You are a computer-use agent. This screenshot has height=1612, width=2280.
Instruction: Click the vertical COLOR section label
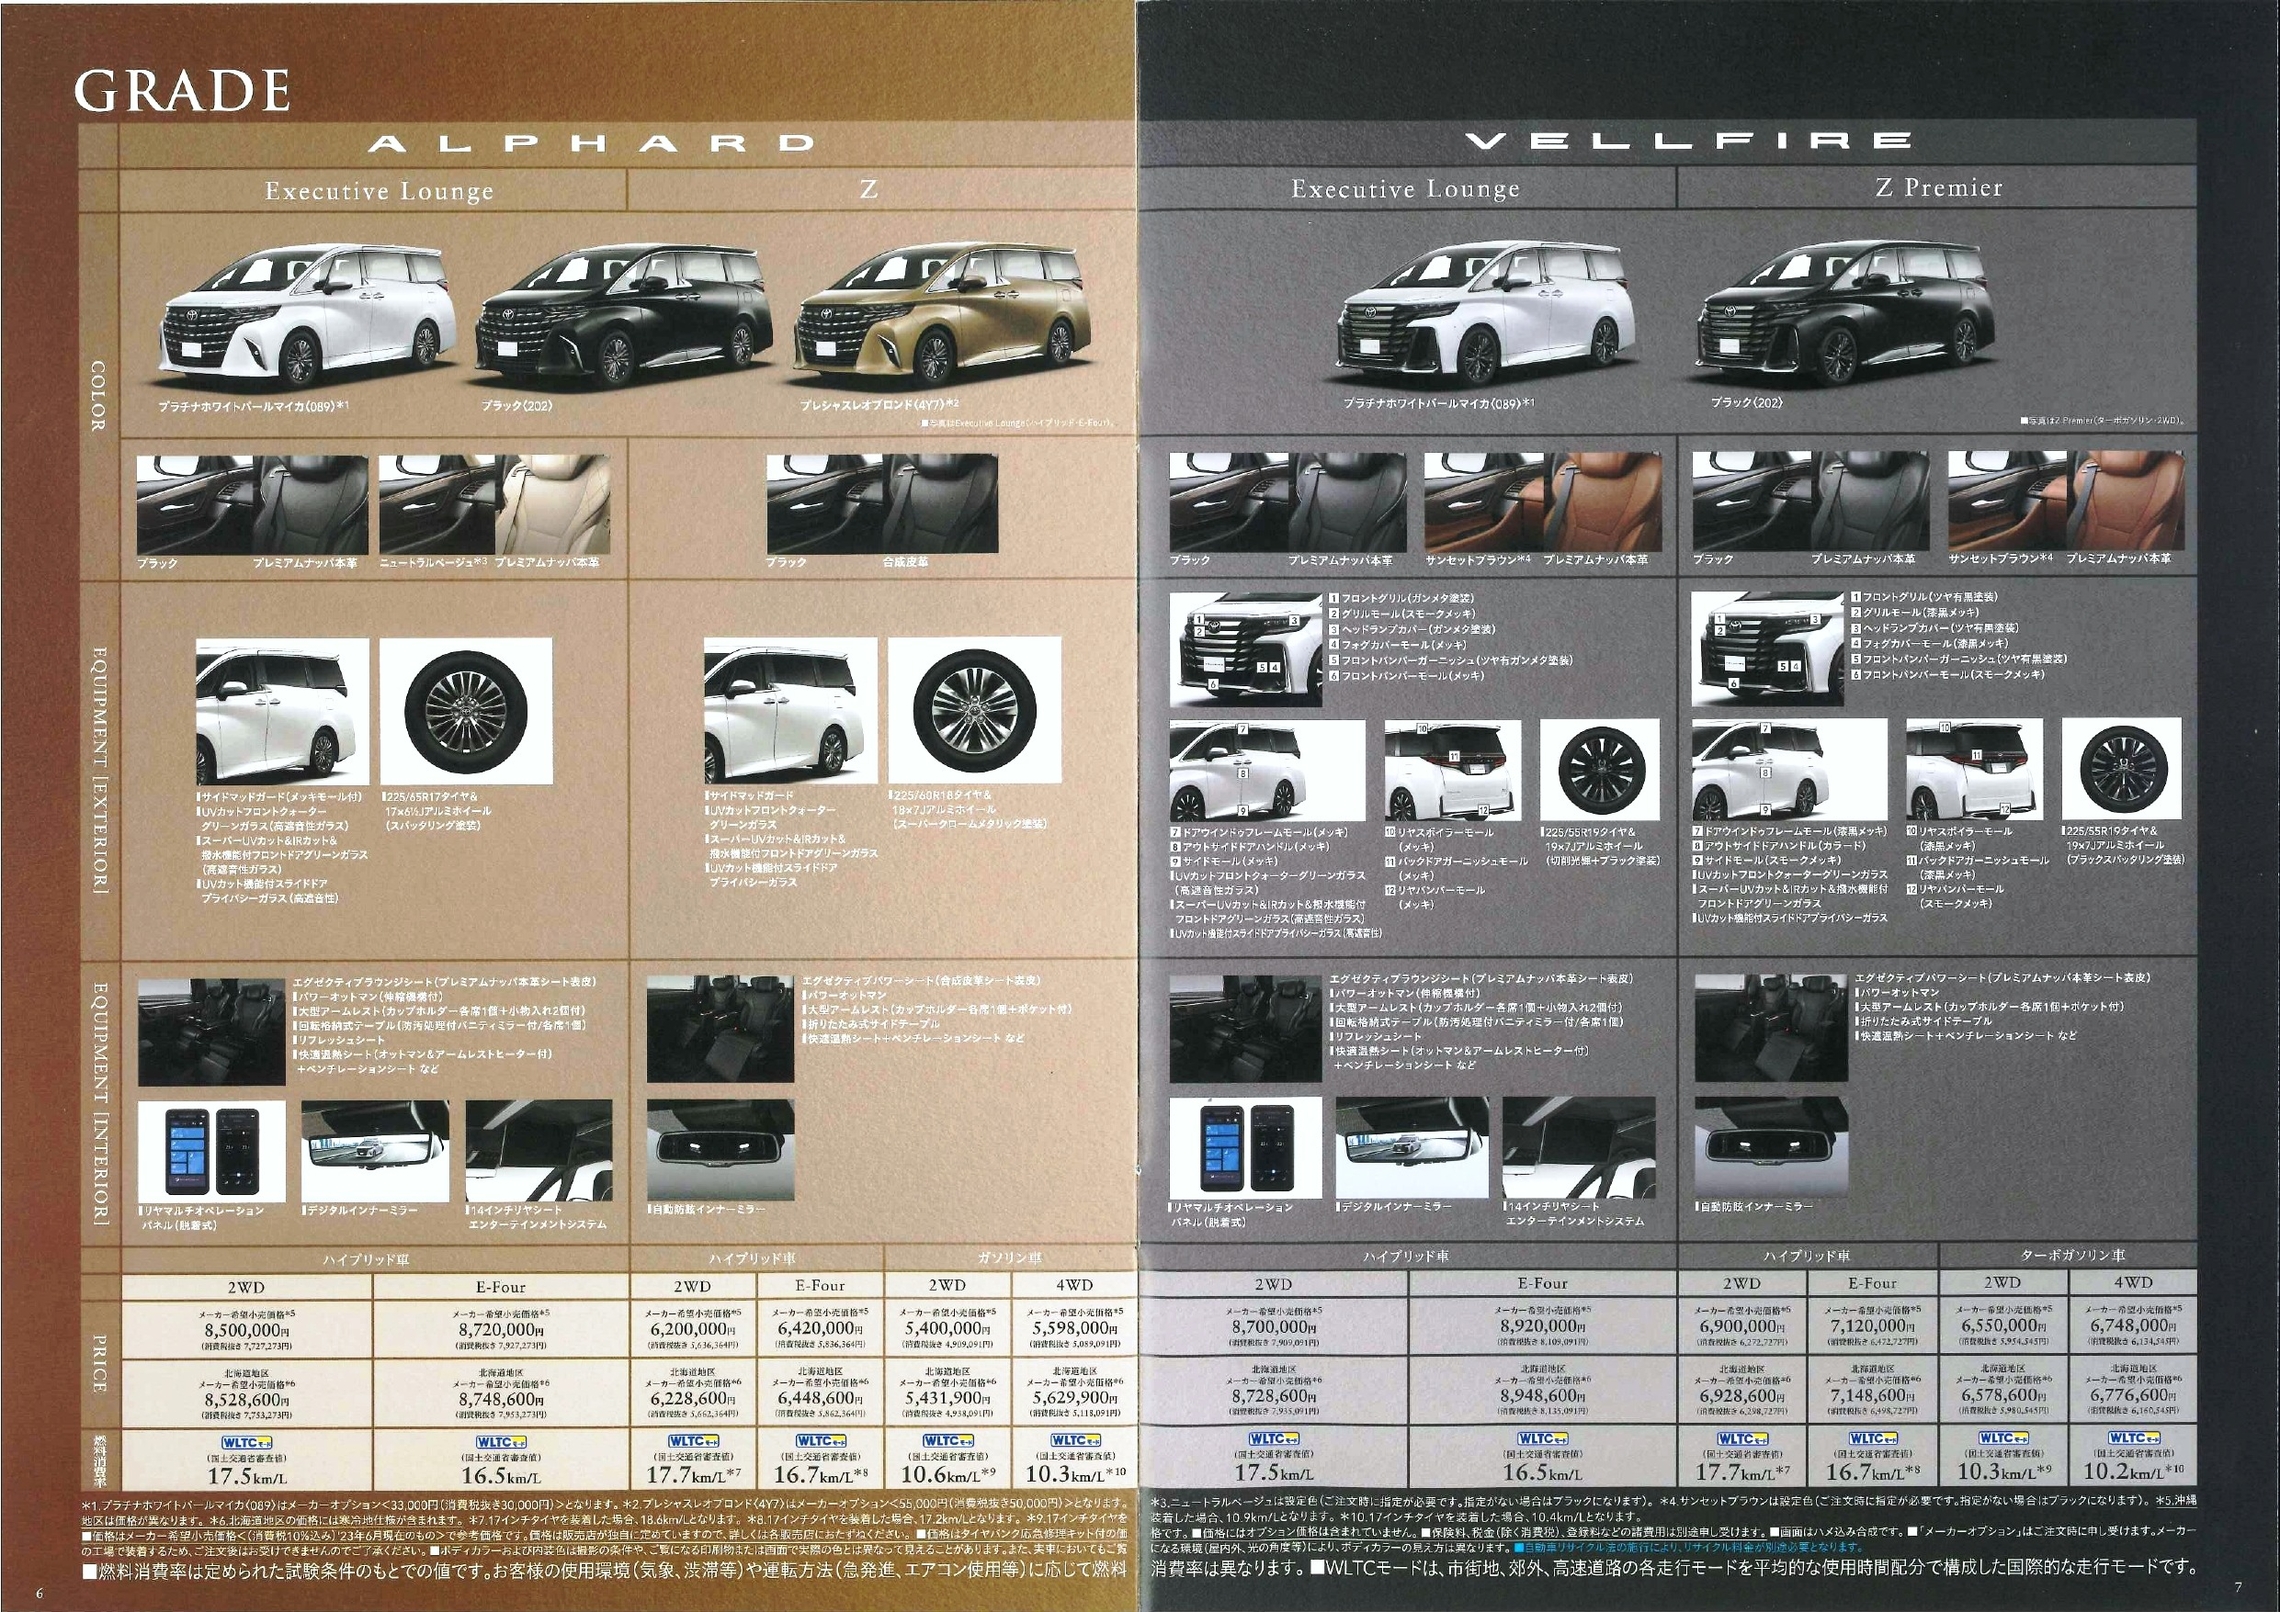pyautogui.click(x=98, y=396)
